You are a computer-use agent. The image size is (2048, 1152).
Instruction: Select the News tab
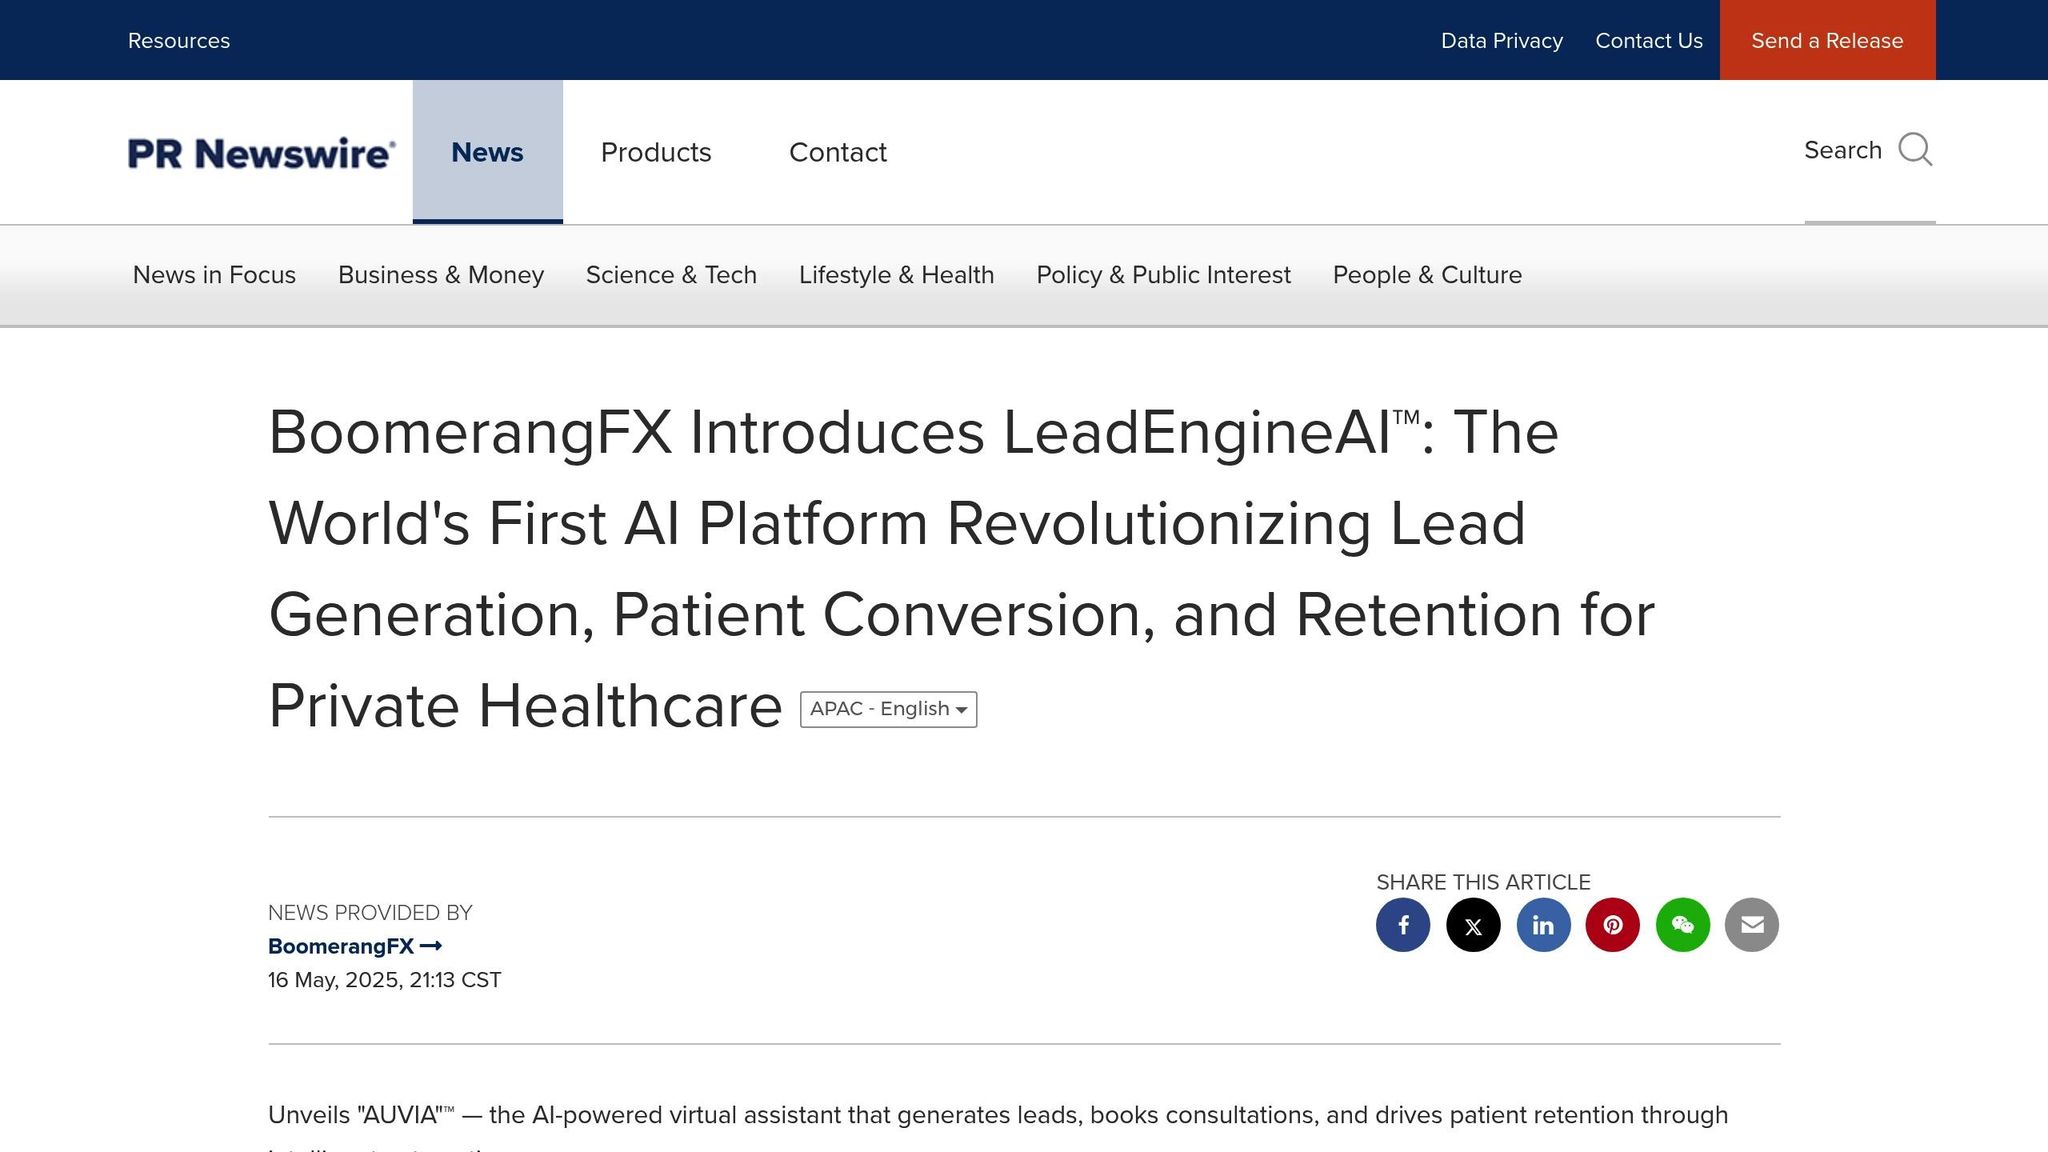coord(487,152)
